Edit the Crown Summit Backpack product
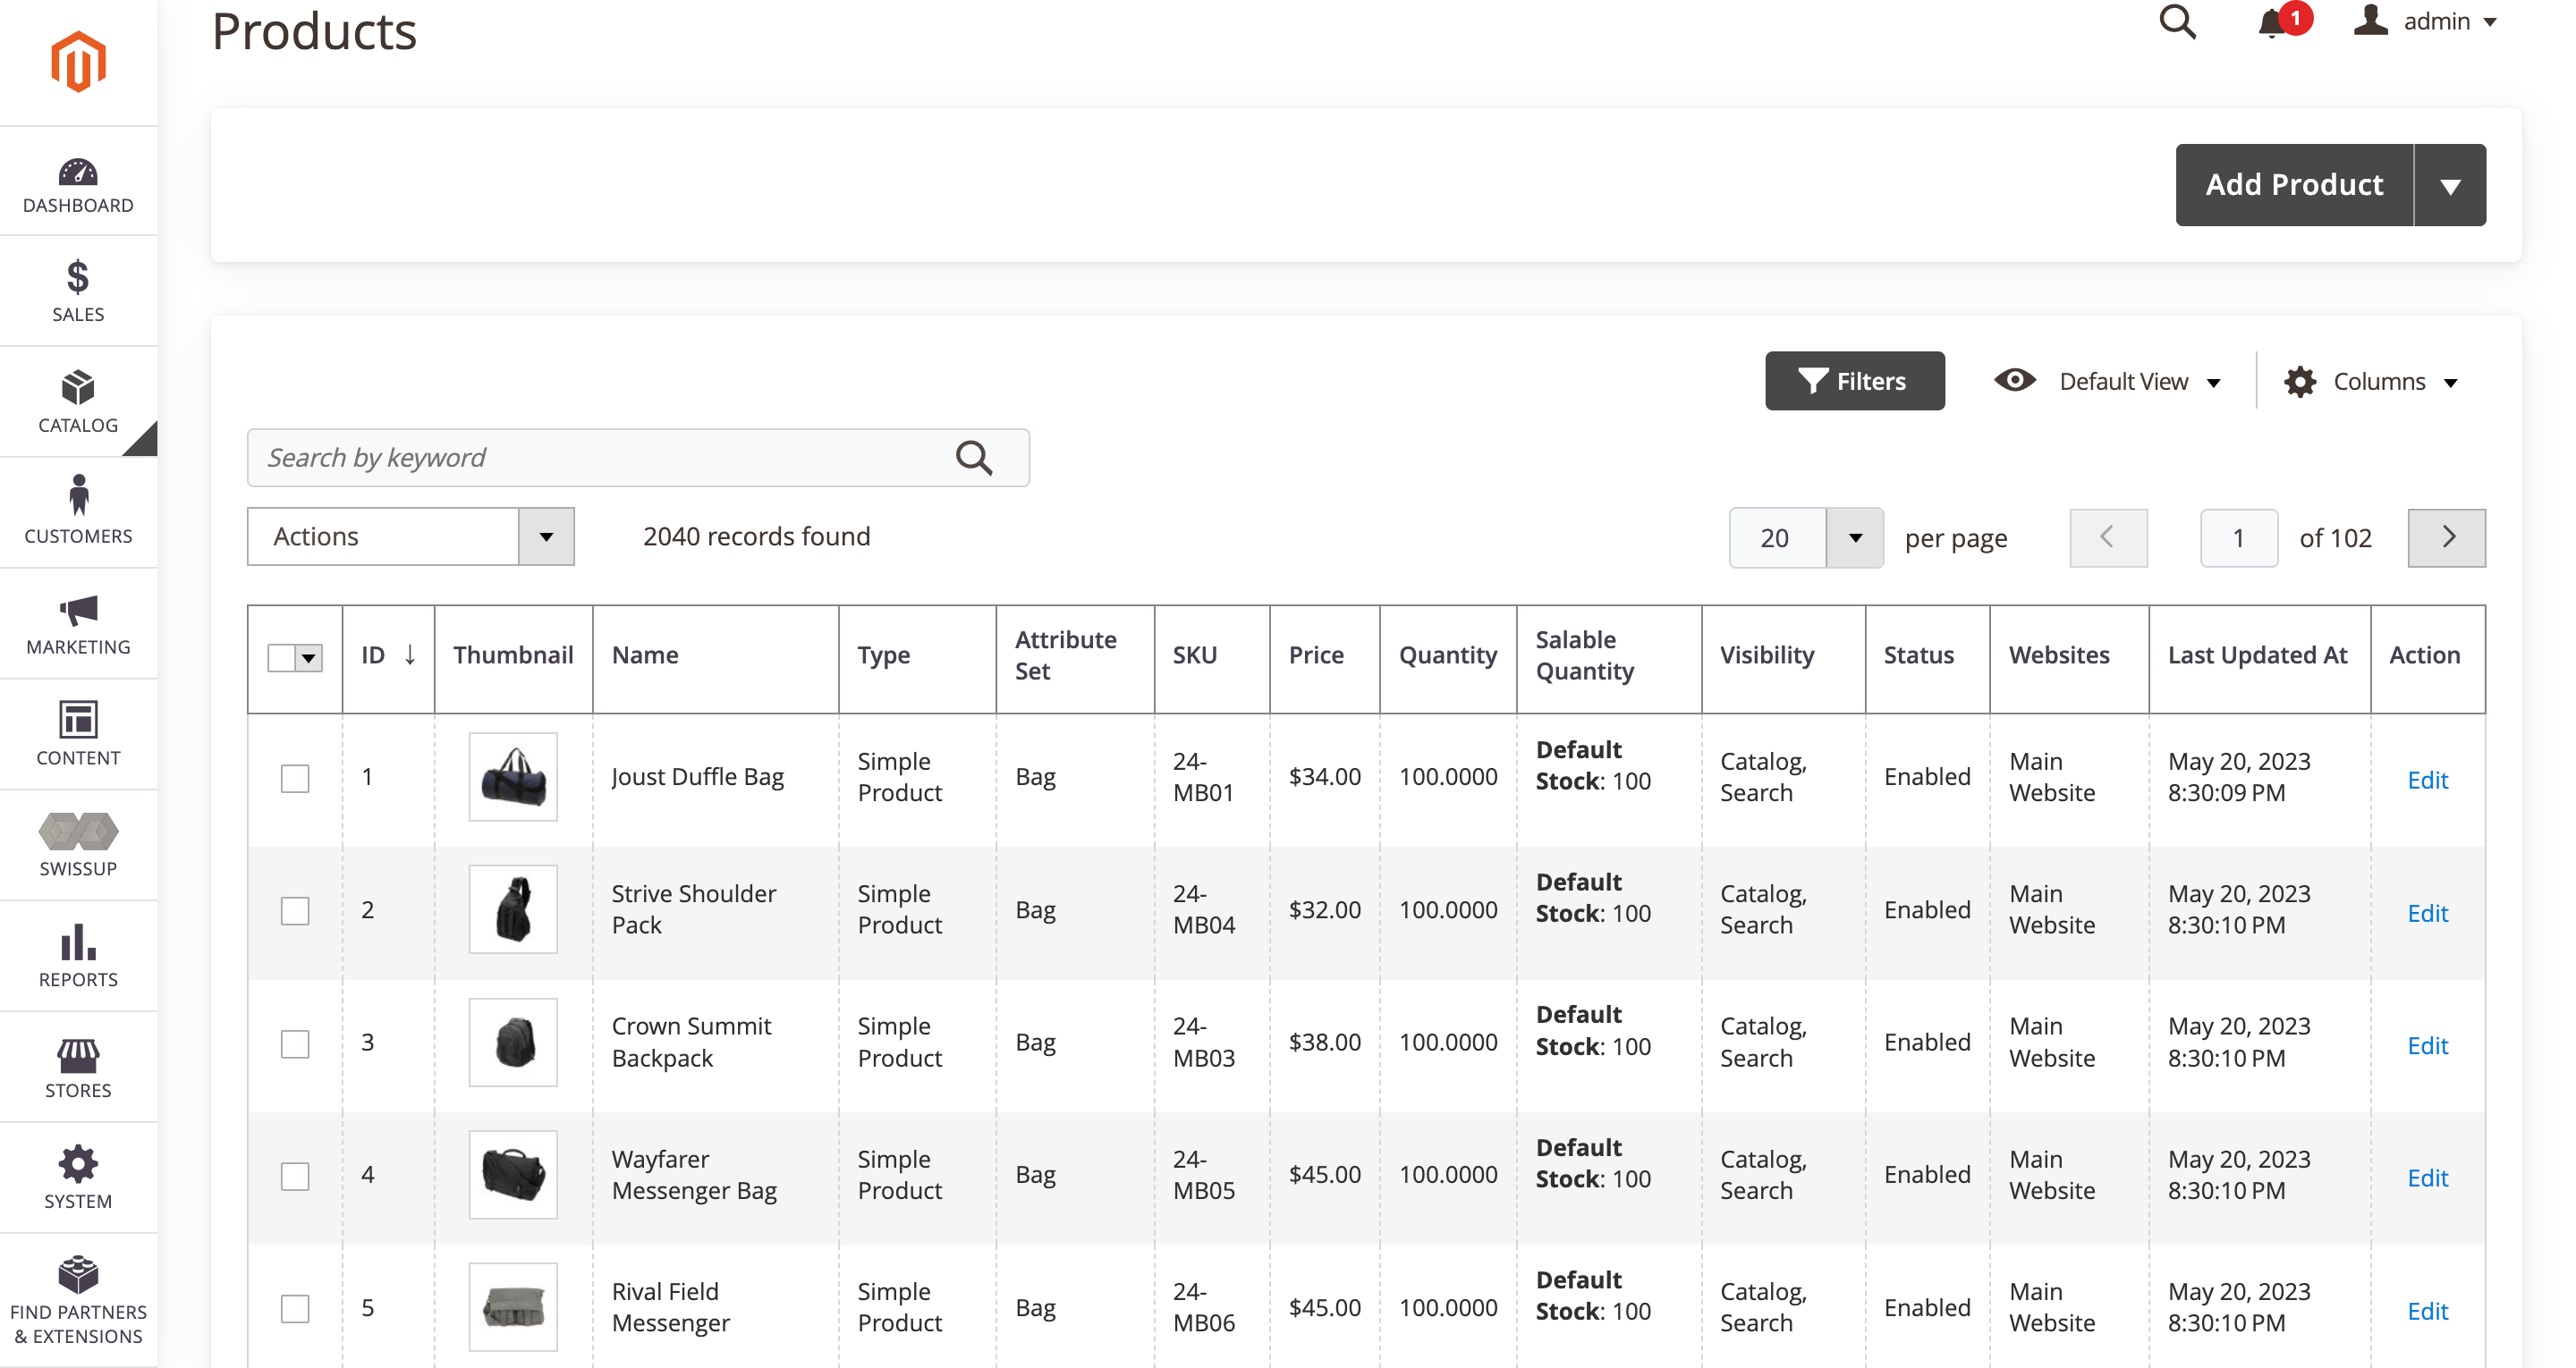This screenshot has width=2576, height=1368. click(2428, 1043)
